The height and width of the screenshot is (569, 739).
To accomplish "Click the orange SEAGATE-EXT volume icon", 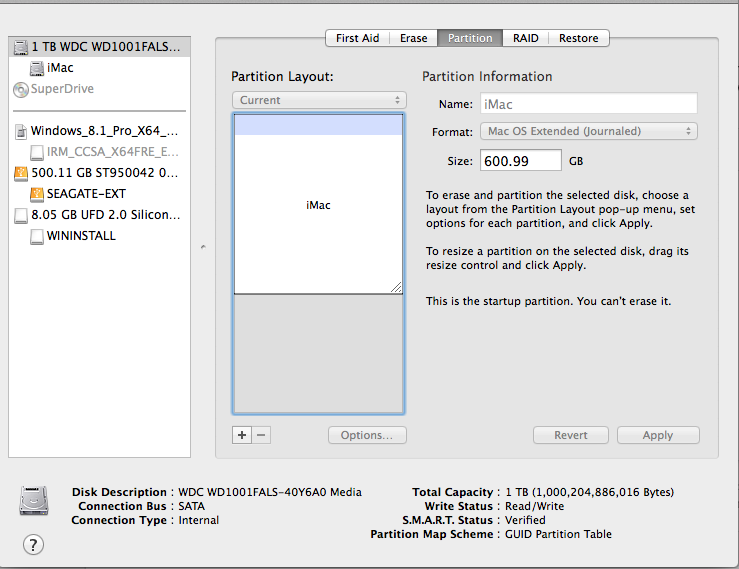I will coord(37,194).
